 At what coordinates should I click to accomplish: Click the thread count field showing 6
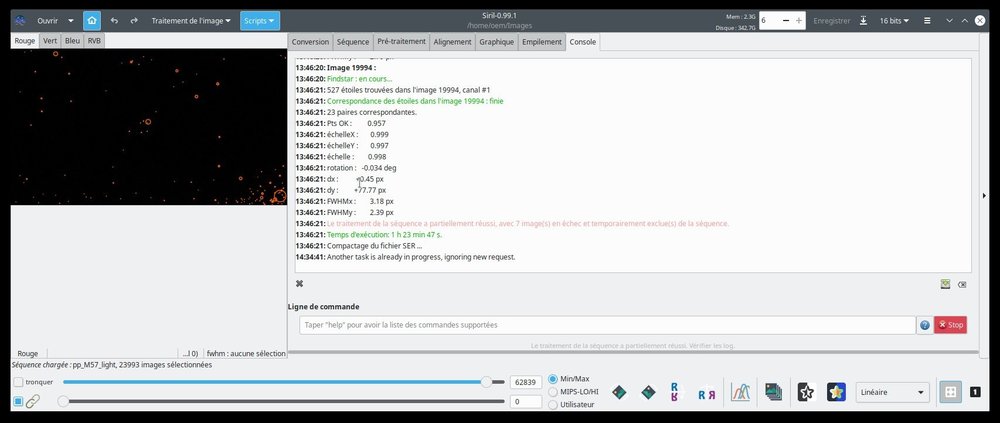(x=769, y=20)
